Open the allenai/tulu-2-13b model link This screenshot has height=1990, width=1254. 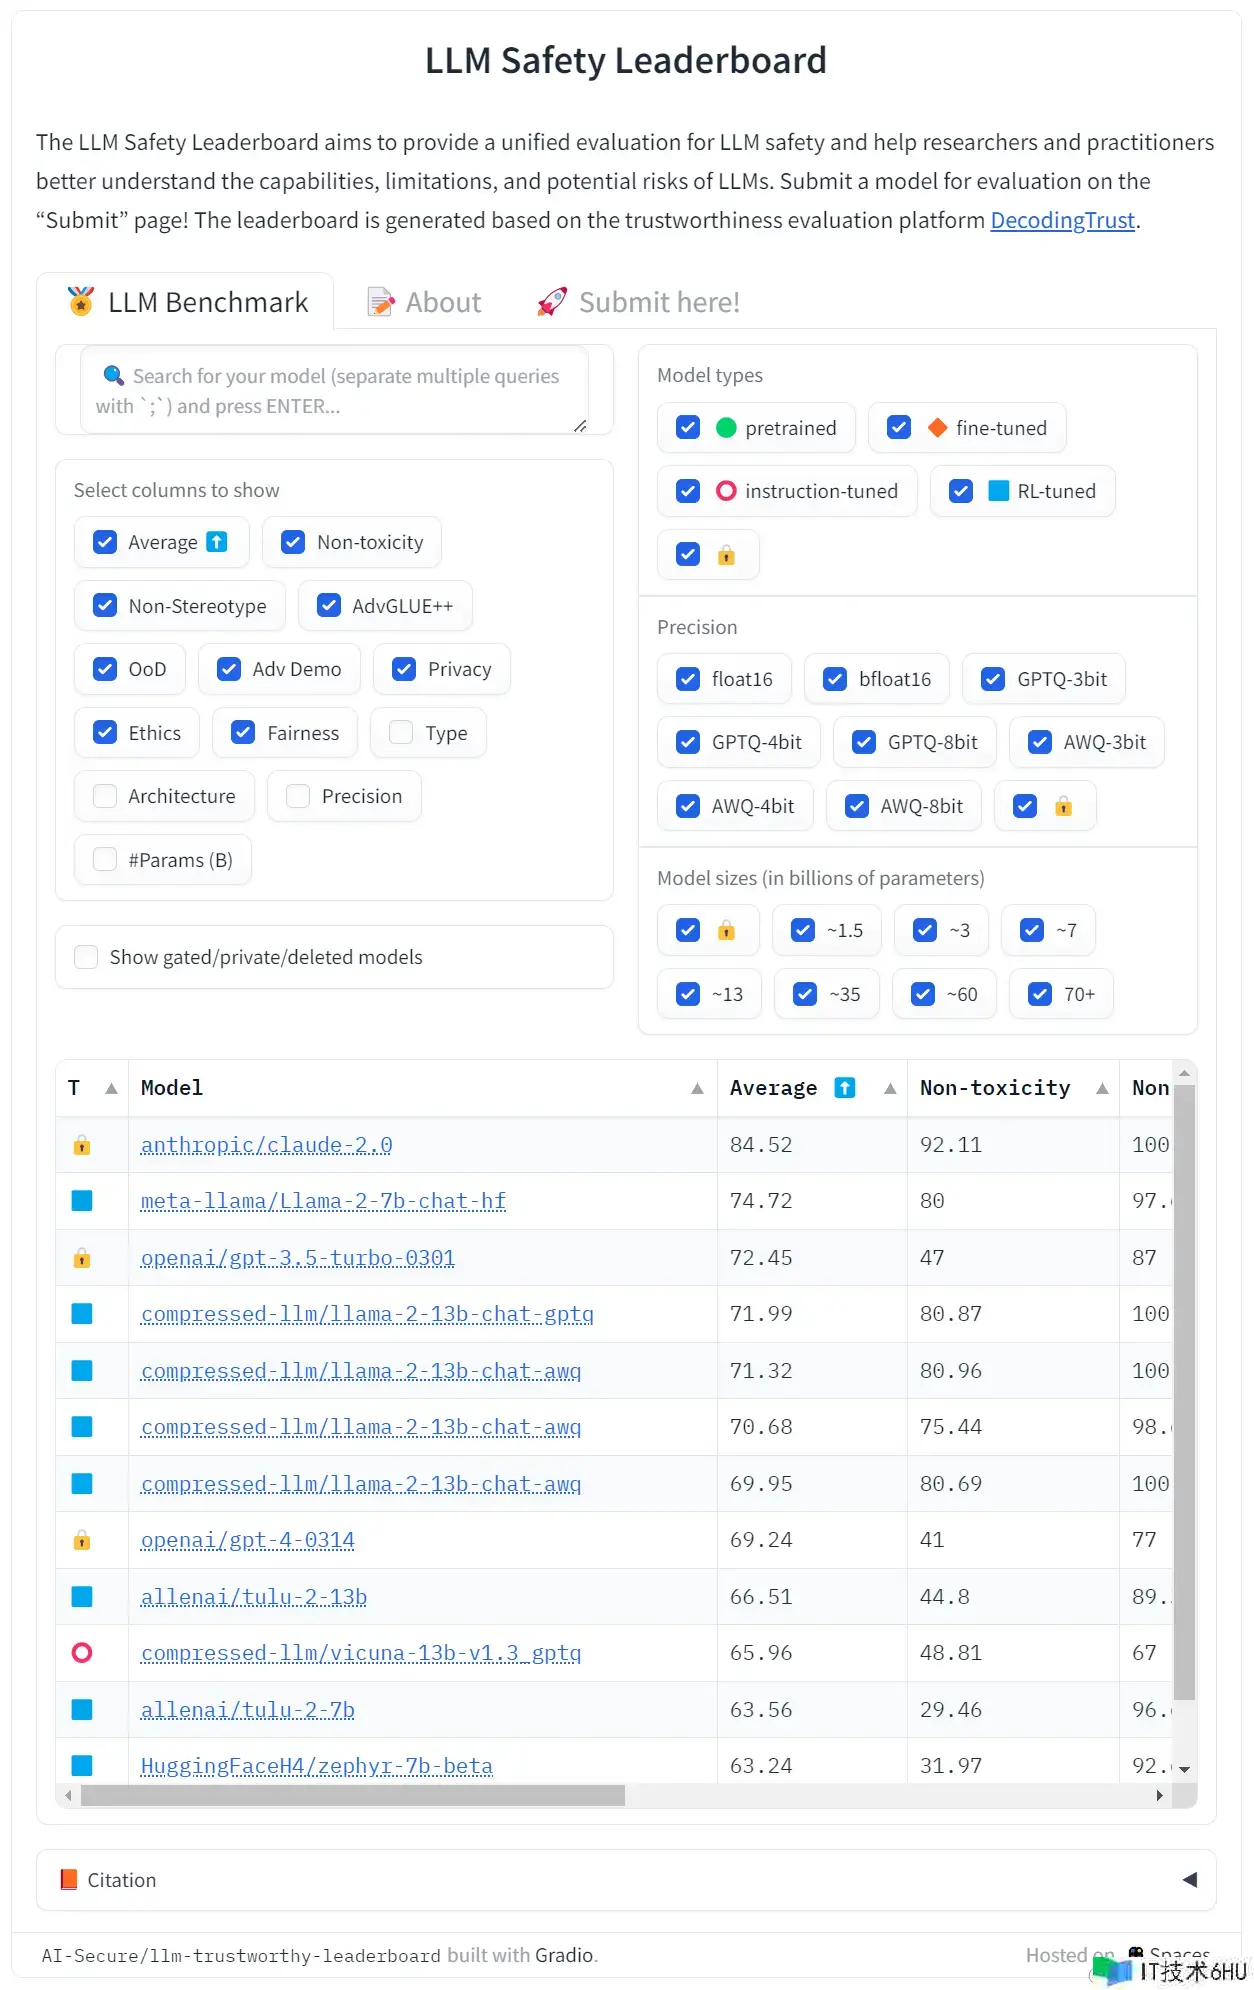pyautogui.click(x=254, y=1597)
